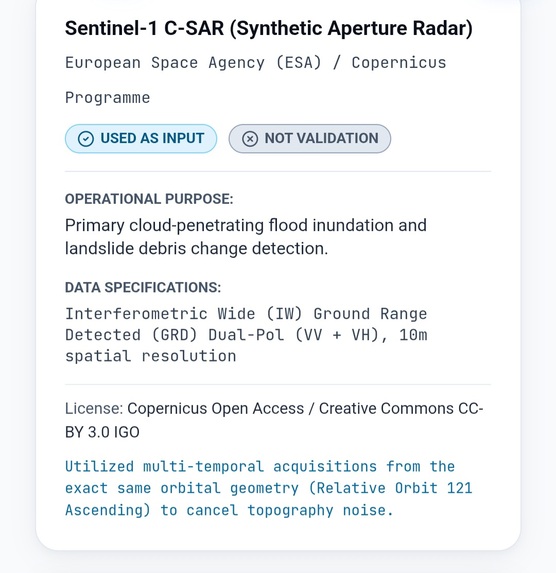The image size is (556, 573).
Task: Click the word Programme under the title
Action: click(x=107, y=98)
